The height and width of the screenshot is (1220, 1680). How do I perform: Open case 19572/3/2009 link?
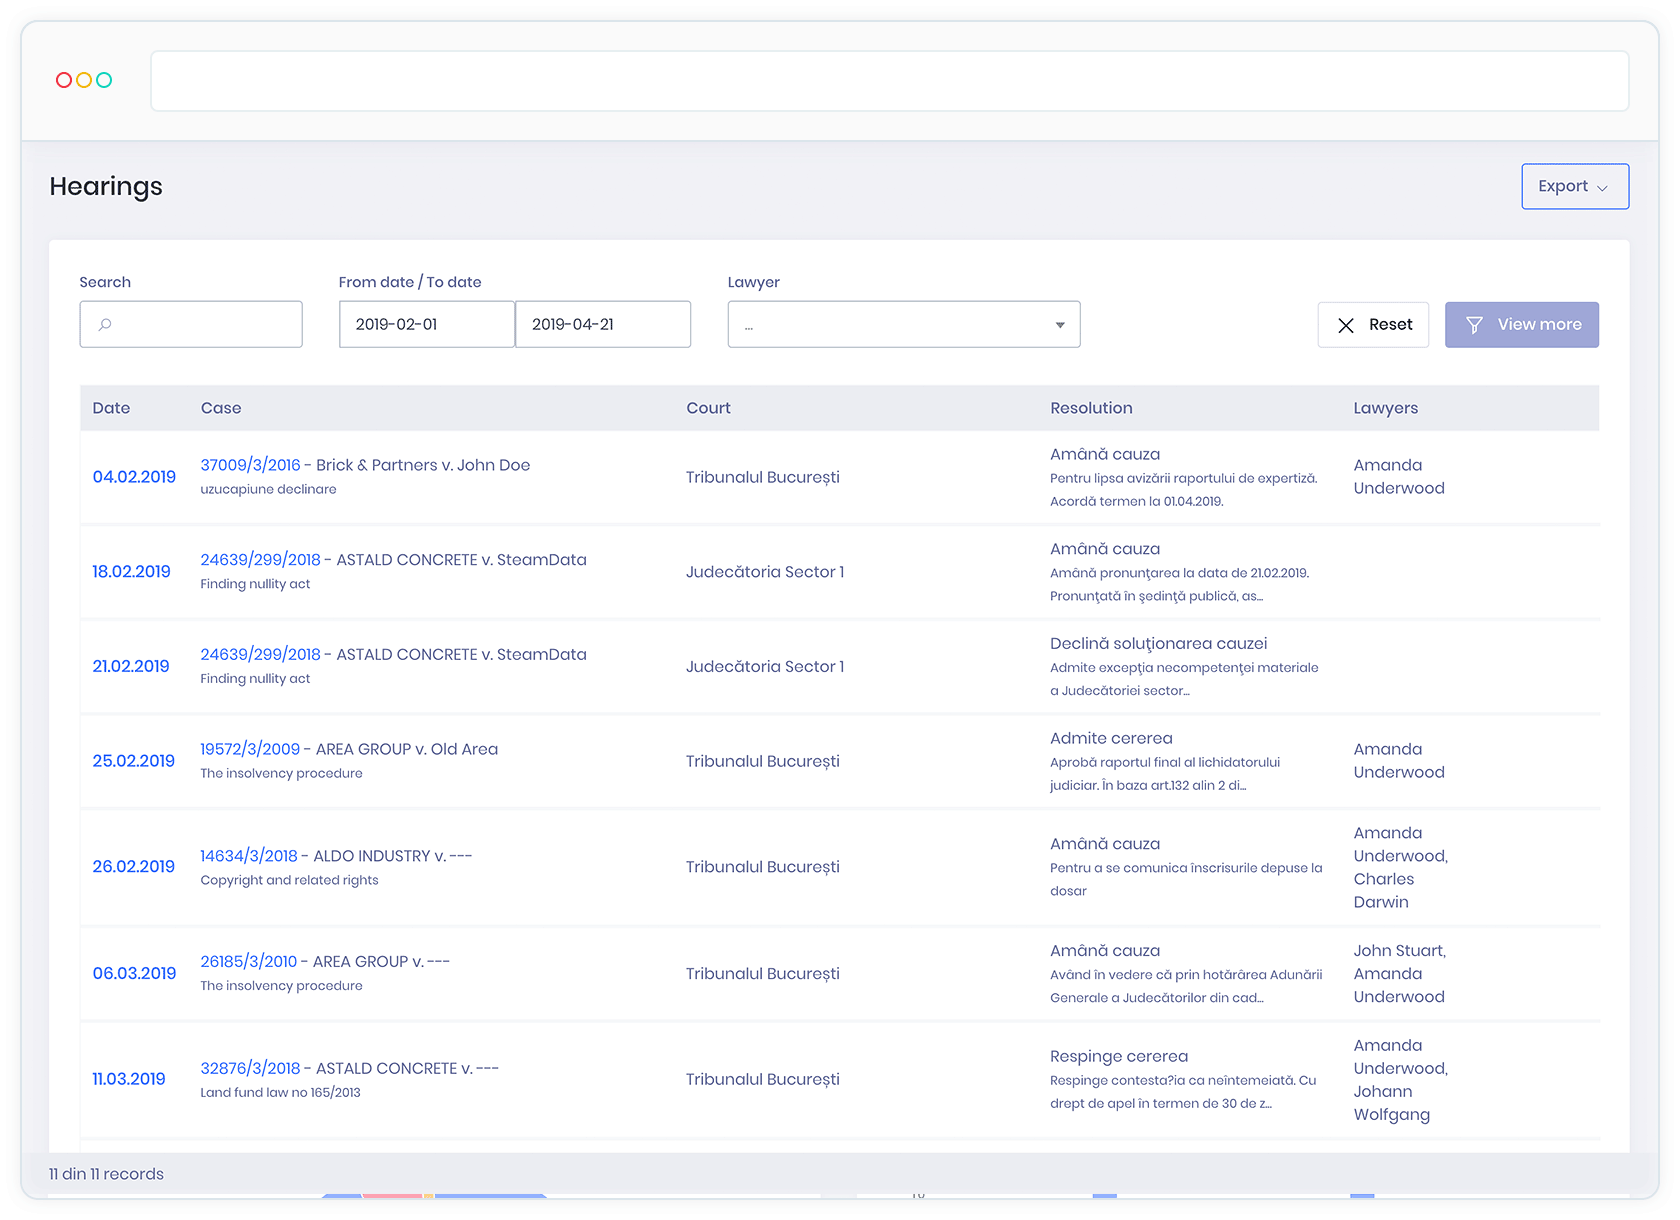click(x=250, y=749)
